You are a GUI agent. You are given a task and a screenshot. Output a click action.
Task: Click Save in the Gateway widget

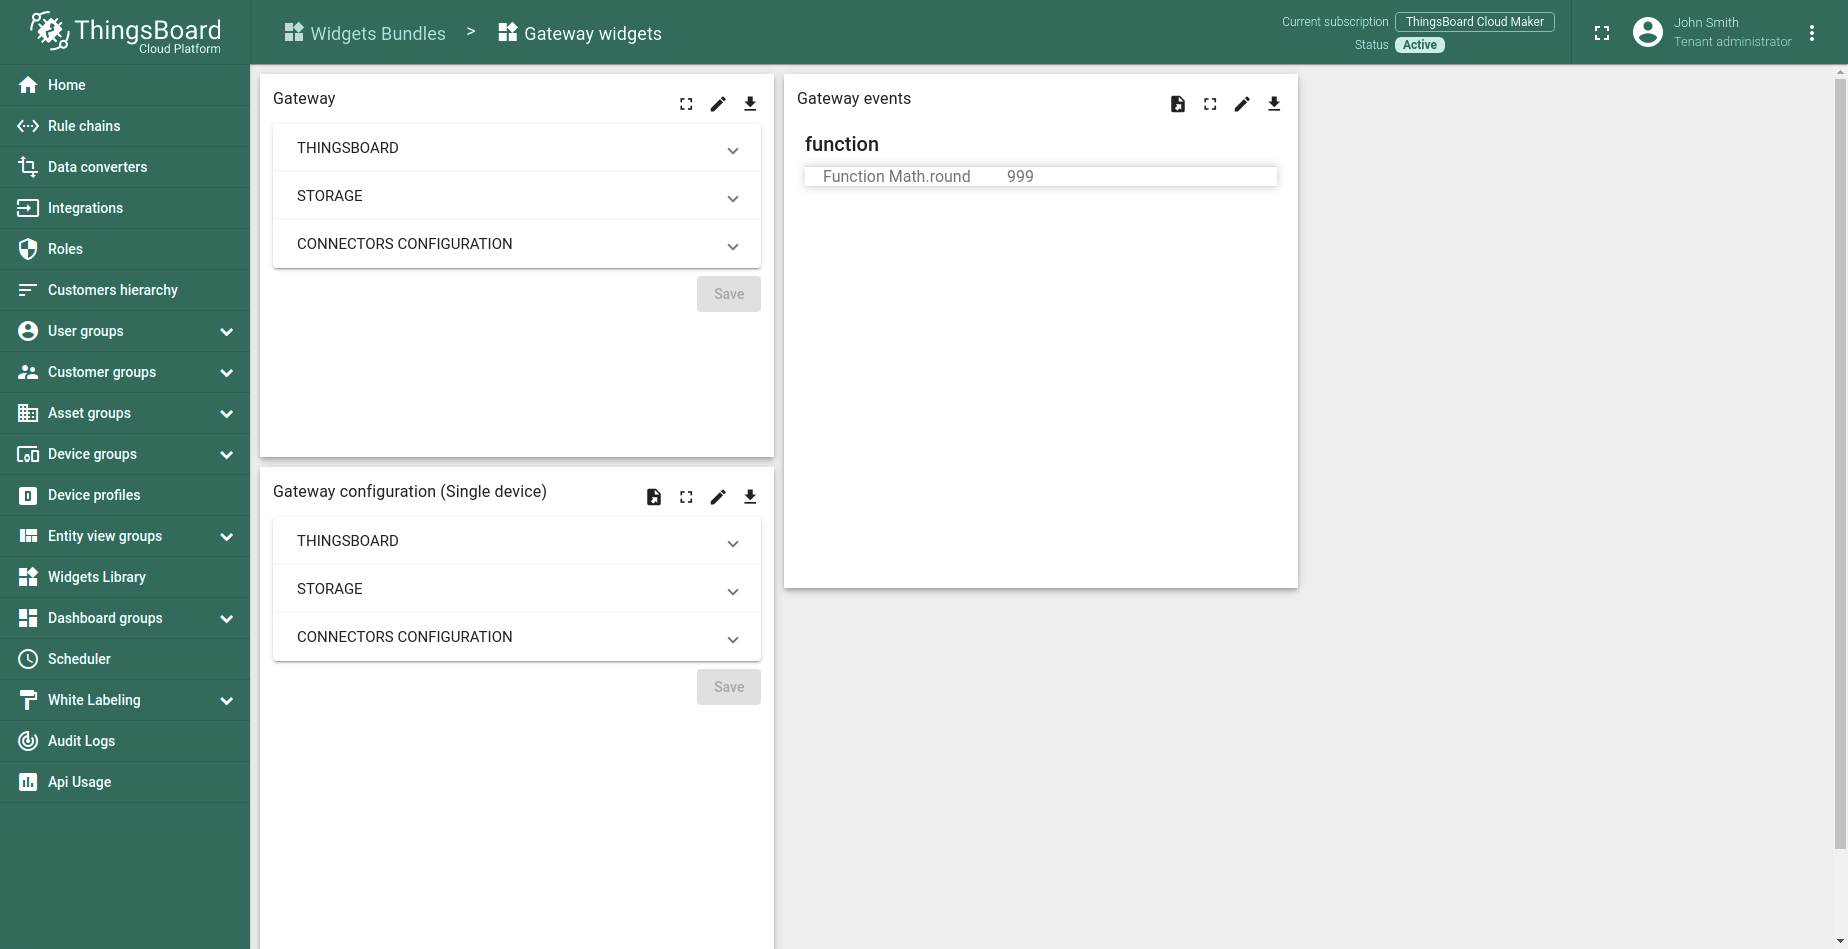click(x=729, y=294)
